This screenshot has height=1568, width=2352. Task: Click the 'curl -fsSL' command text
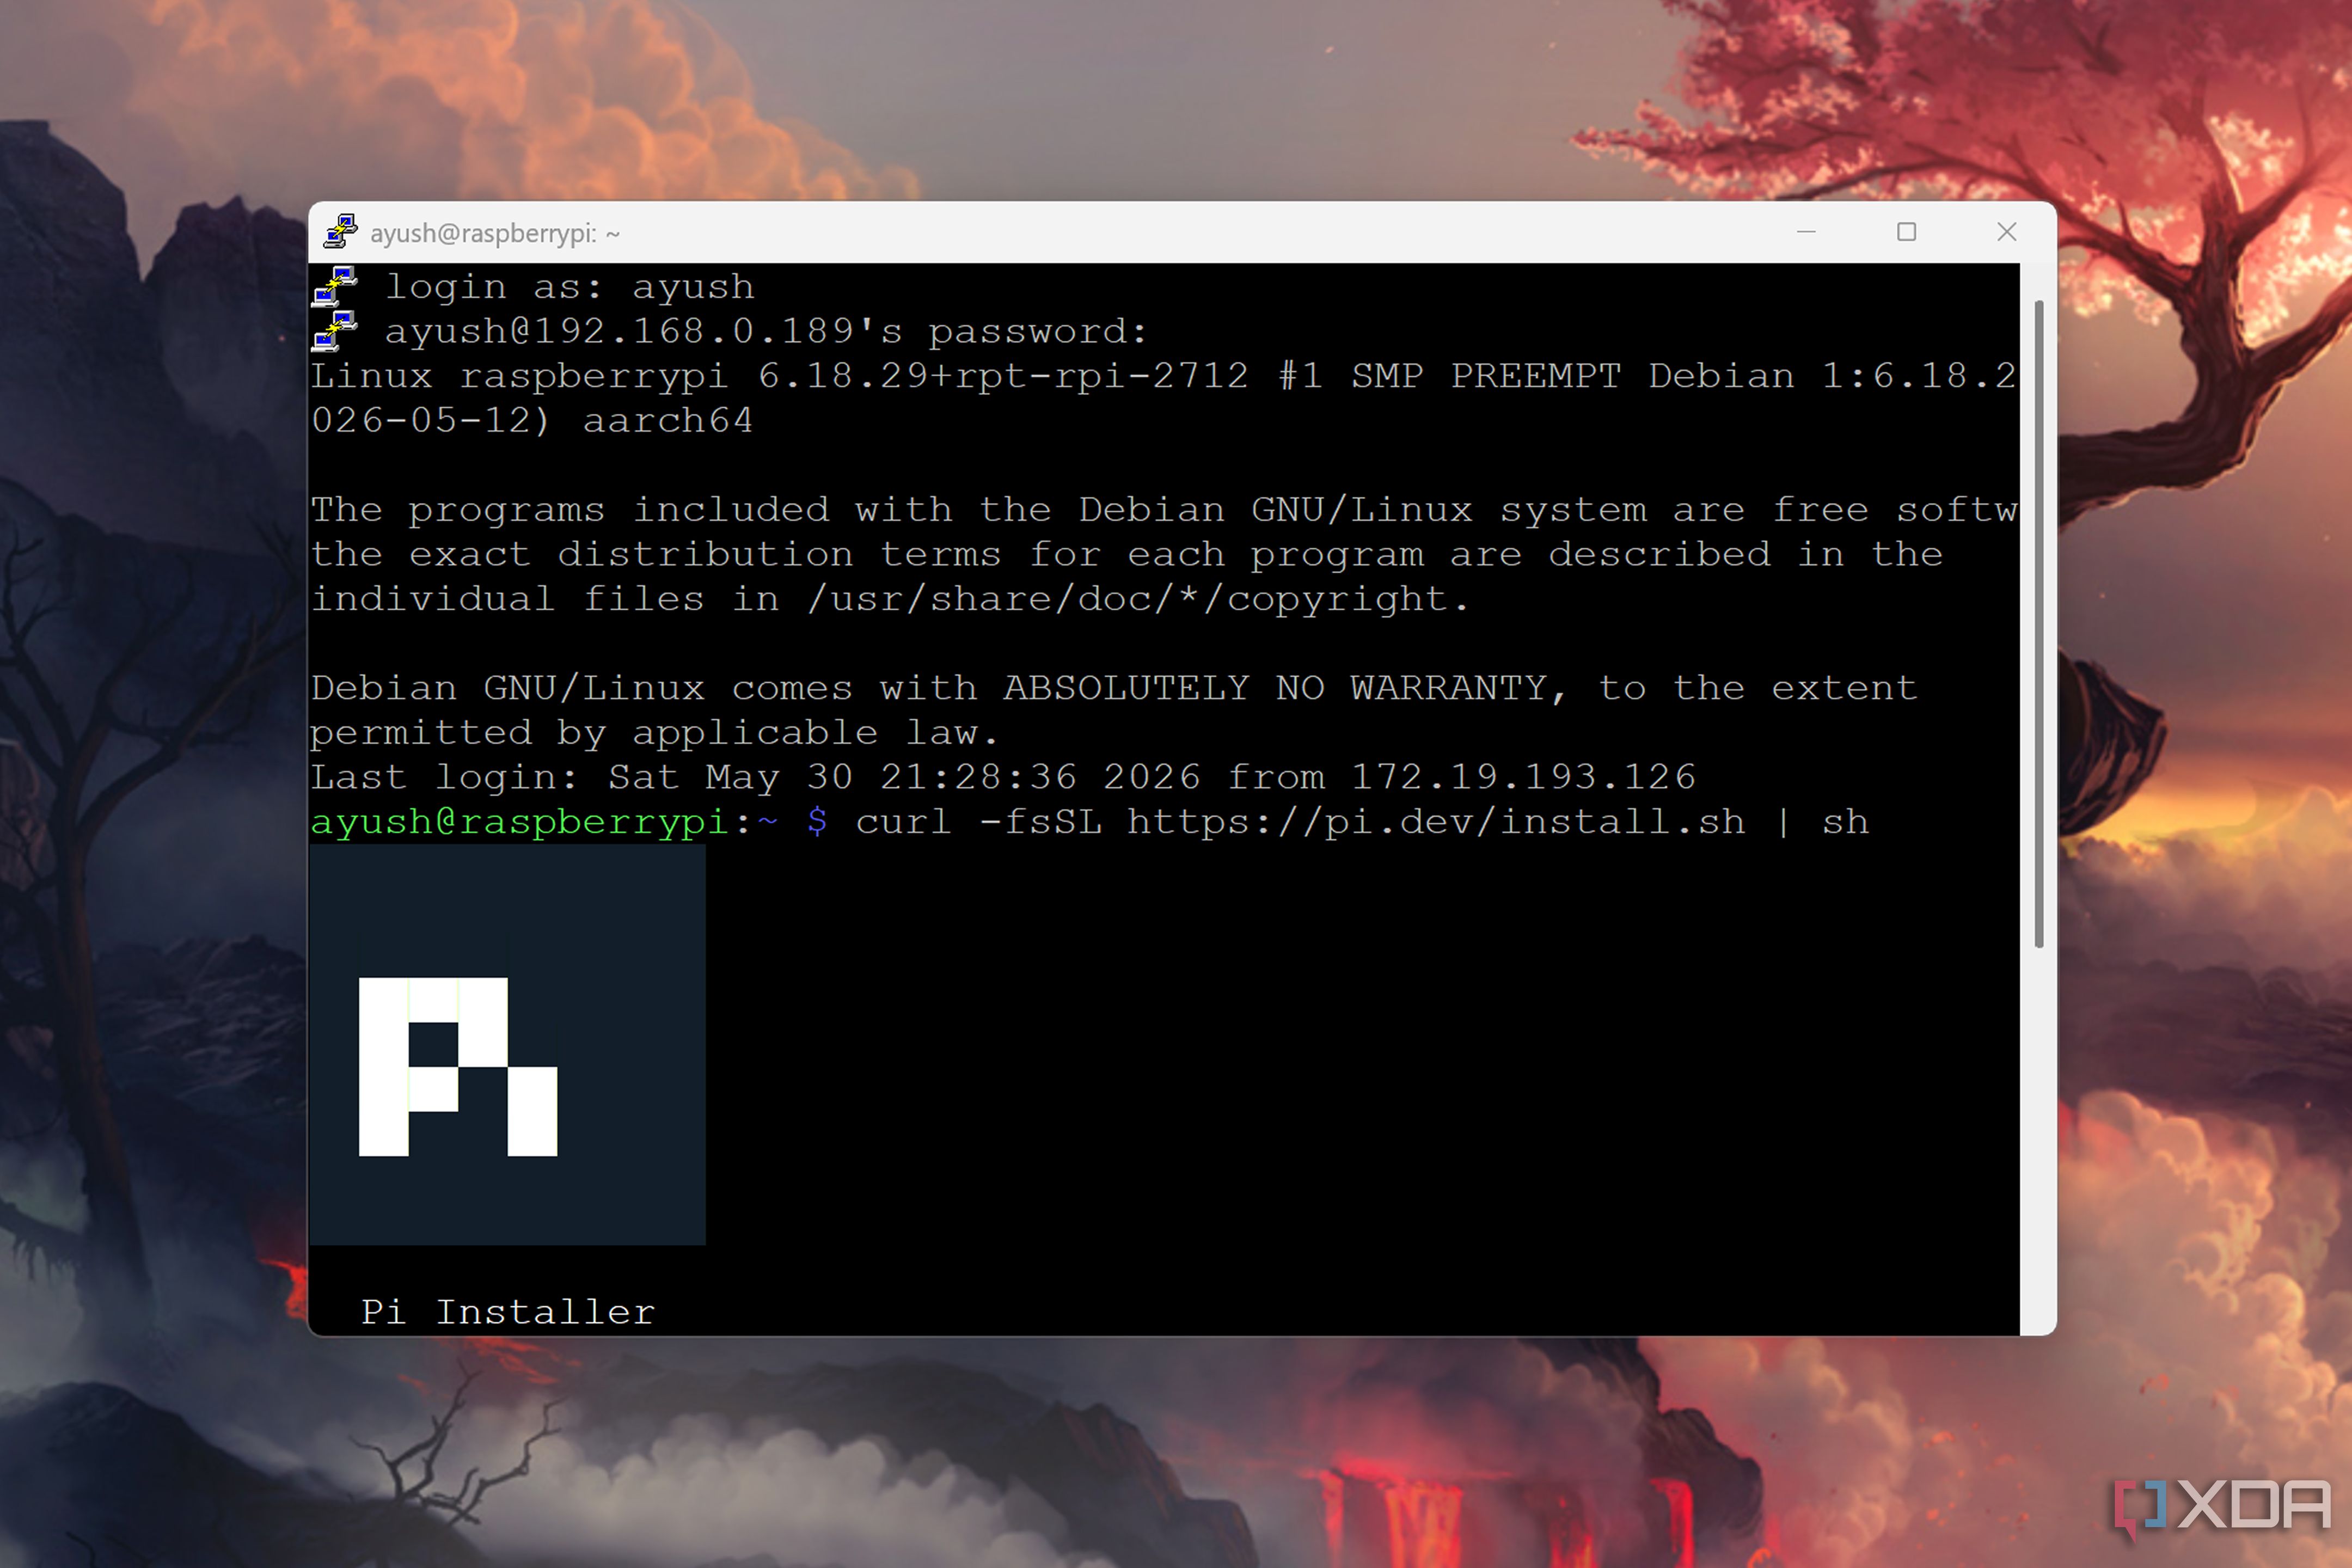(x=978, y=822)
